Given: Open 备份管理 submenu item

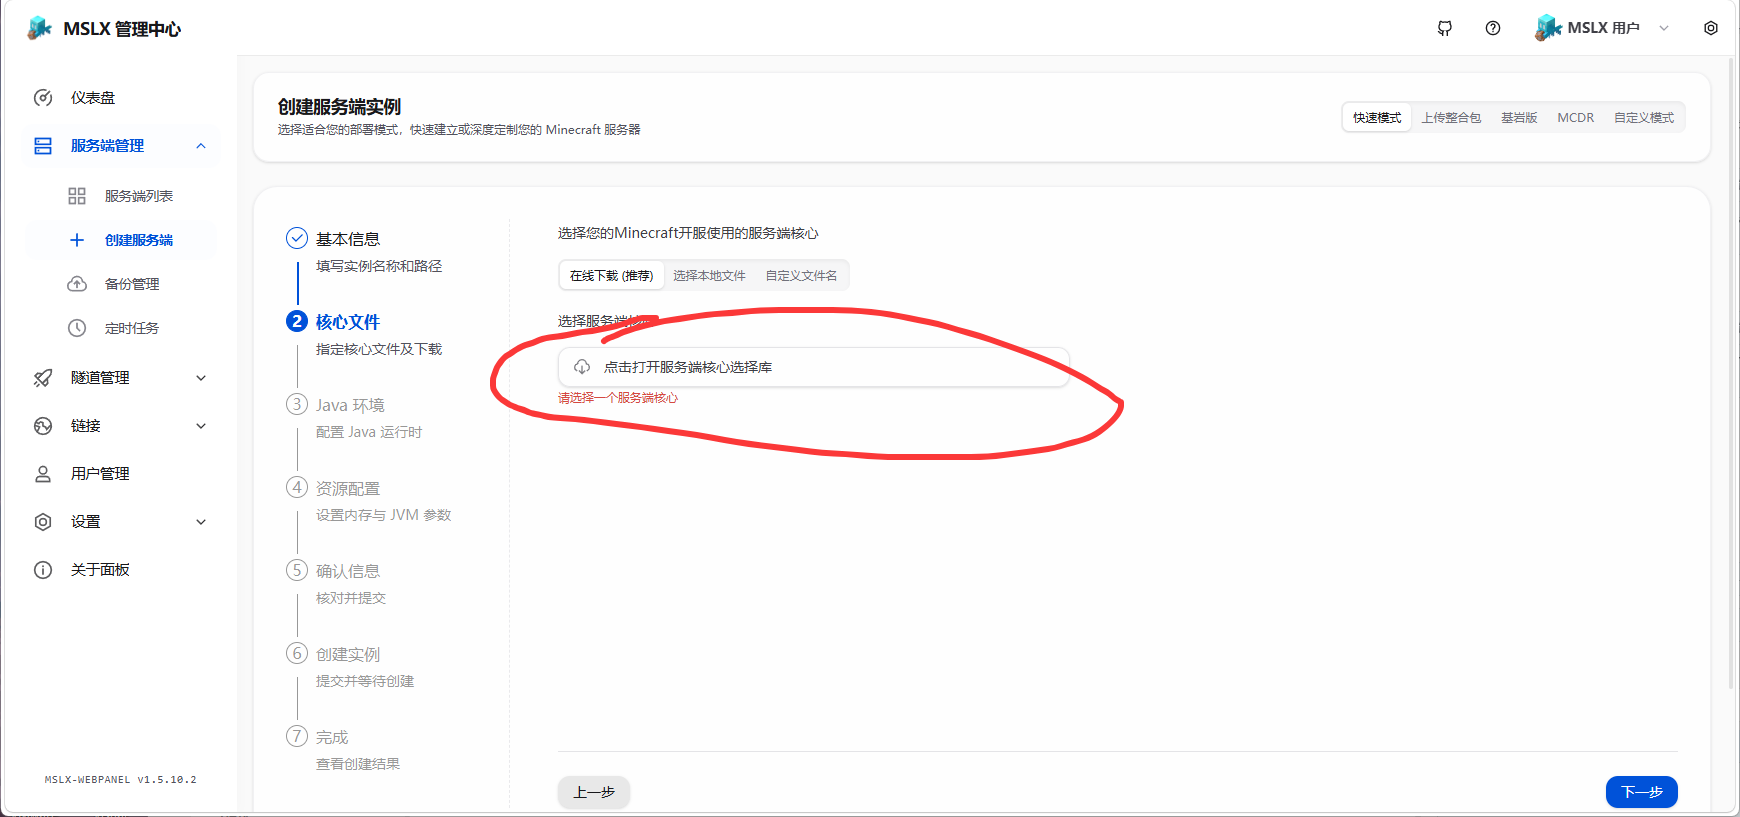Looking at the screenshot, I should pos(120,284).
